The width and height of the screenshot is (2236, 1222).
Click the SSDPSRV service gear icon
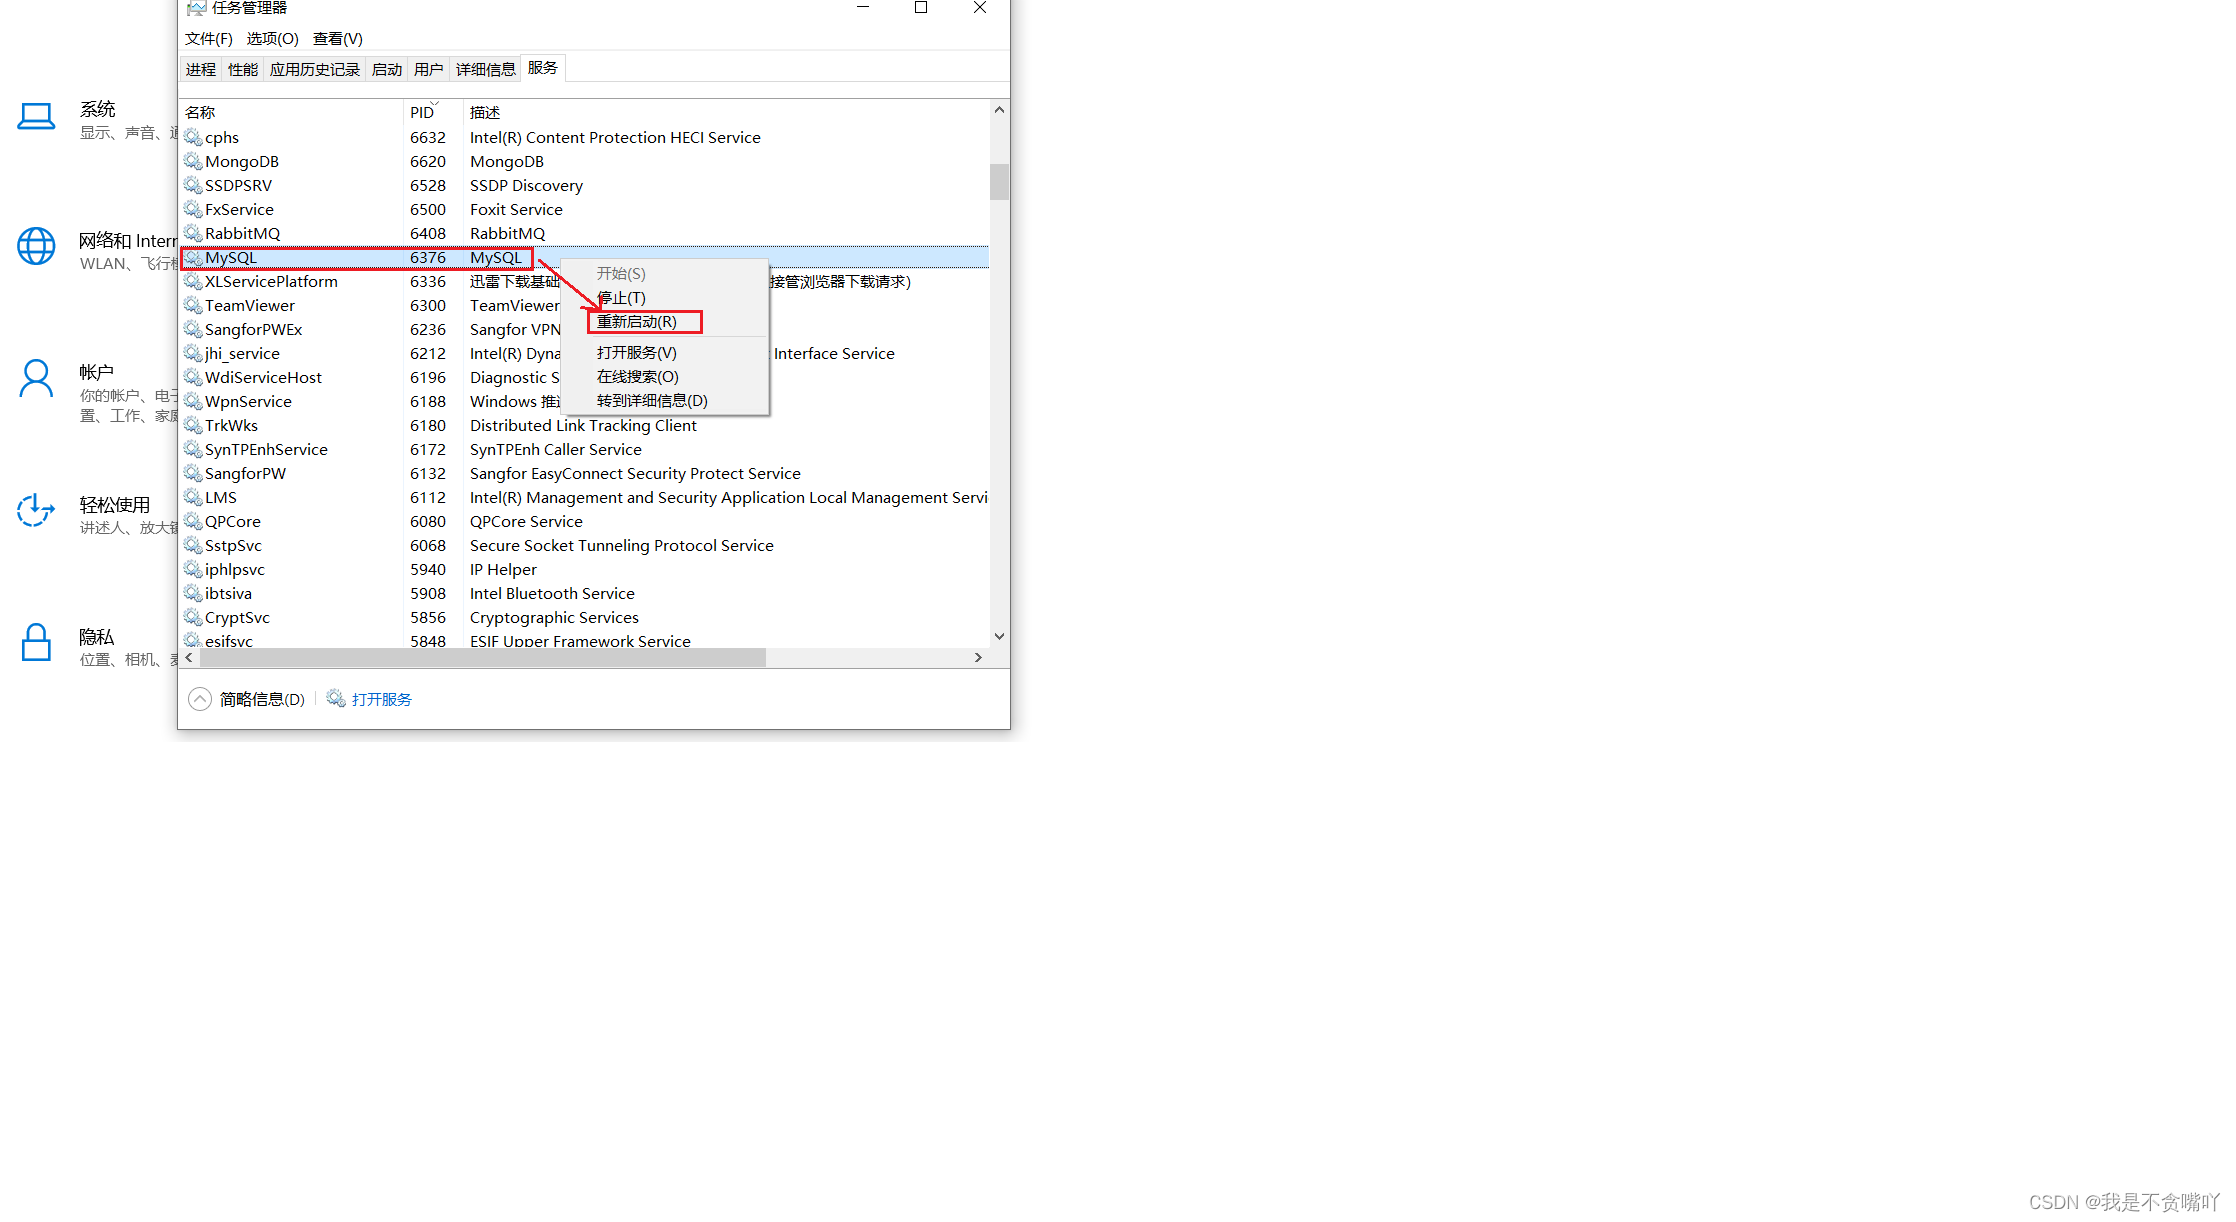(x=193, y=185)
